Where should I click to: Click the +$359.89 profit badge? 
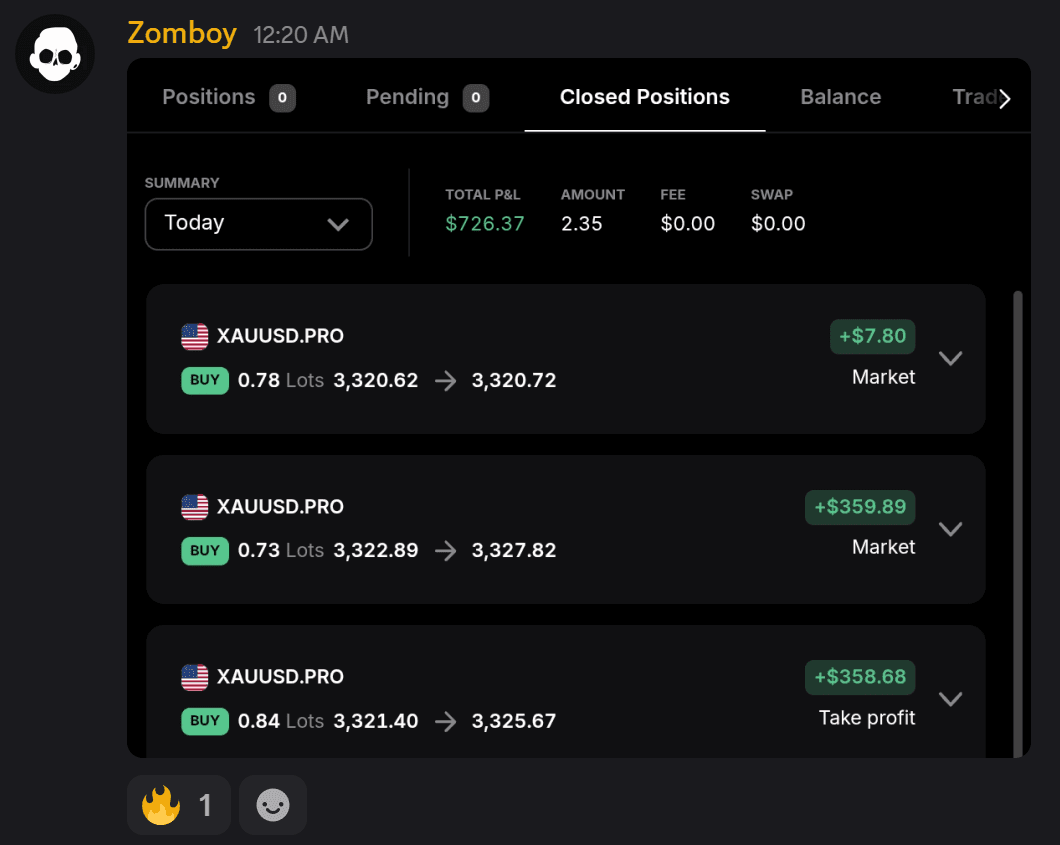tap(860, 507)
